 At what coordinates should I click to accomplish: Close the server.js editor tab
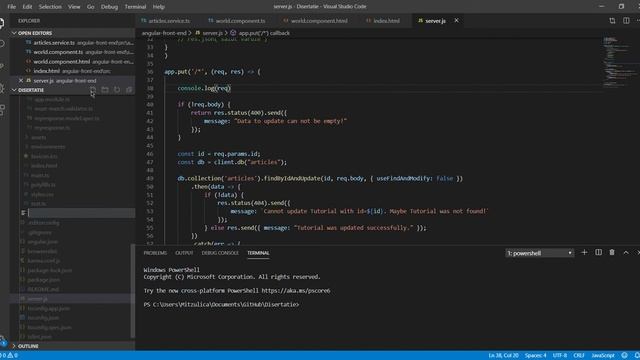pyautogui.click(x=456, y=20)
